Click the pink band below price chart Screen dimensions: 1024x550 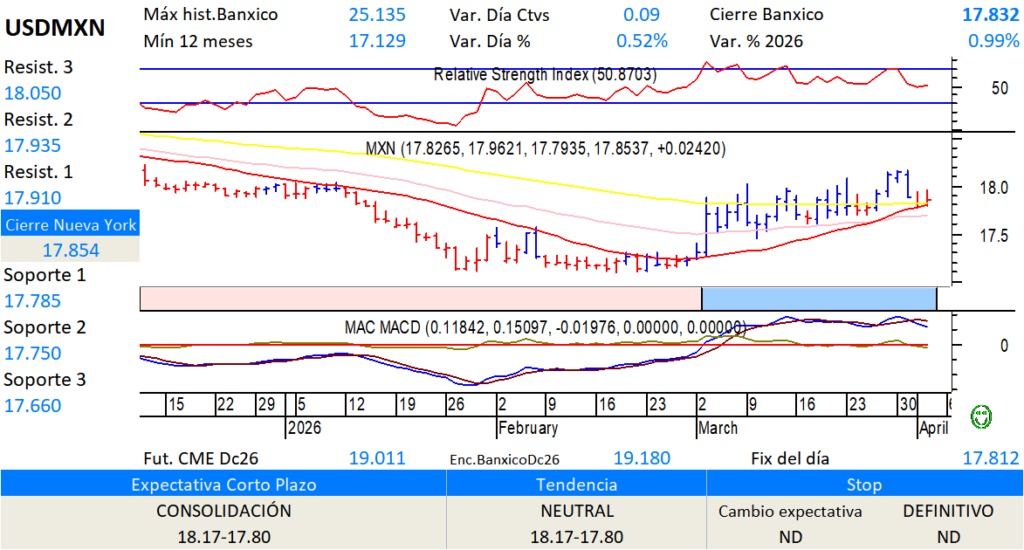[420, 298]
